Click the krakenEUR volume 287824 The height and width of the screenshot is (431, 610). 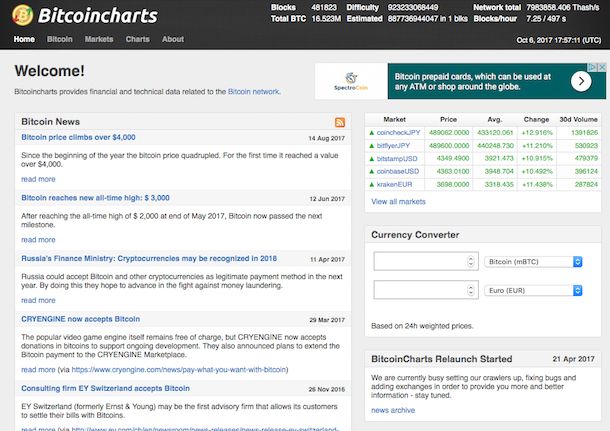point(586,184)
